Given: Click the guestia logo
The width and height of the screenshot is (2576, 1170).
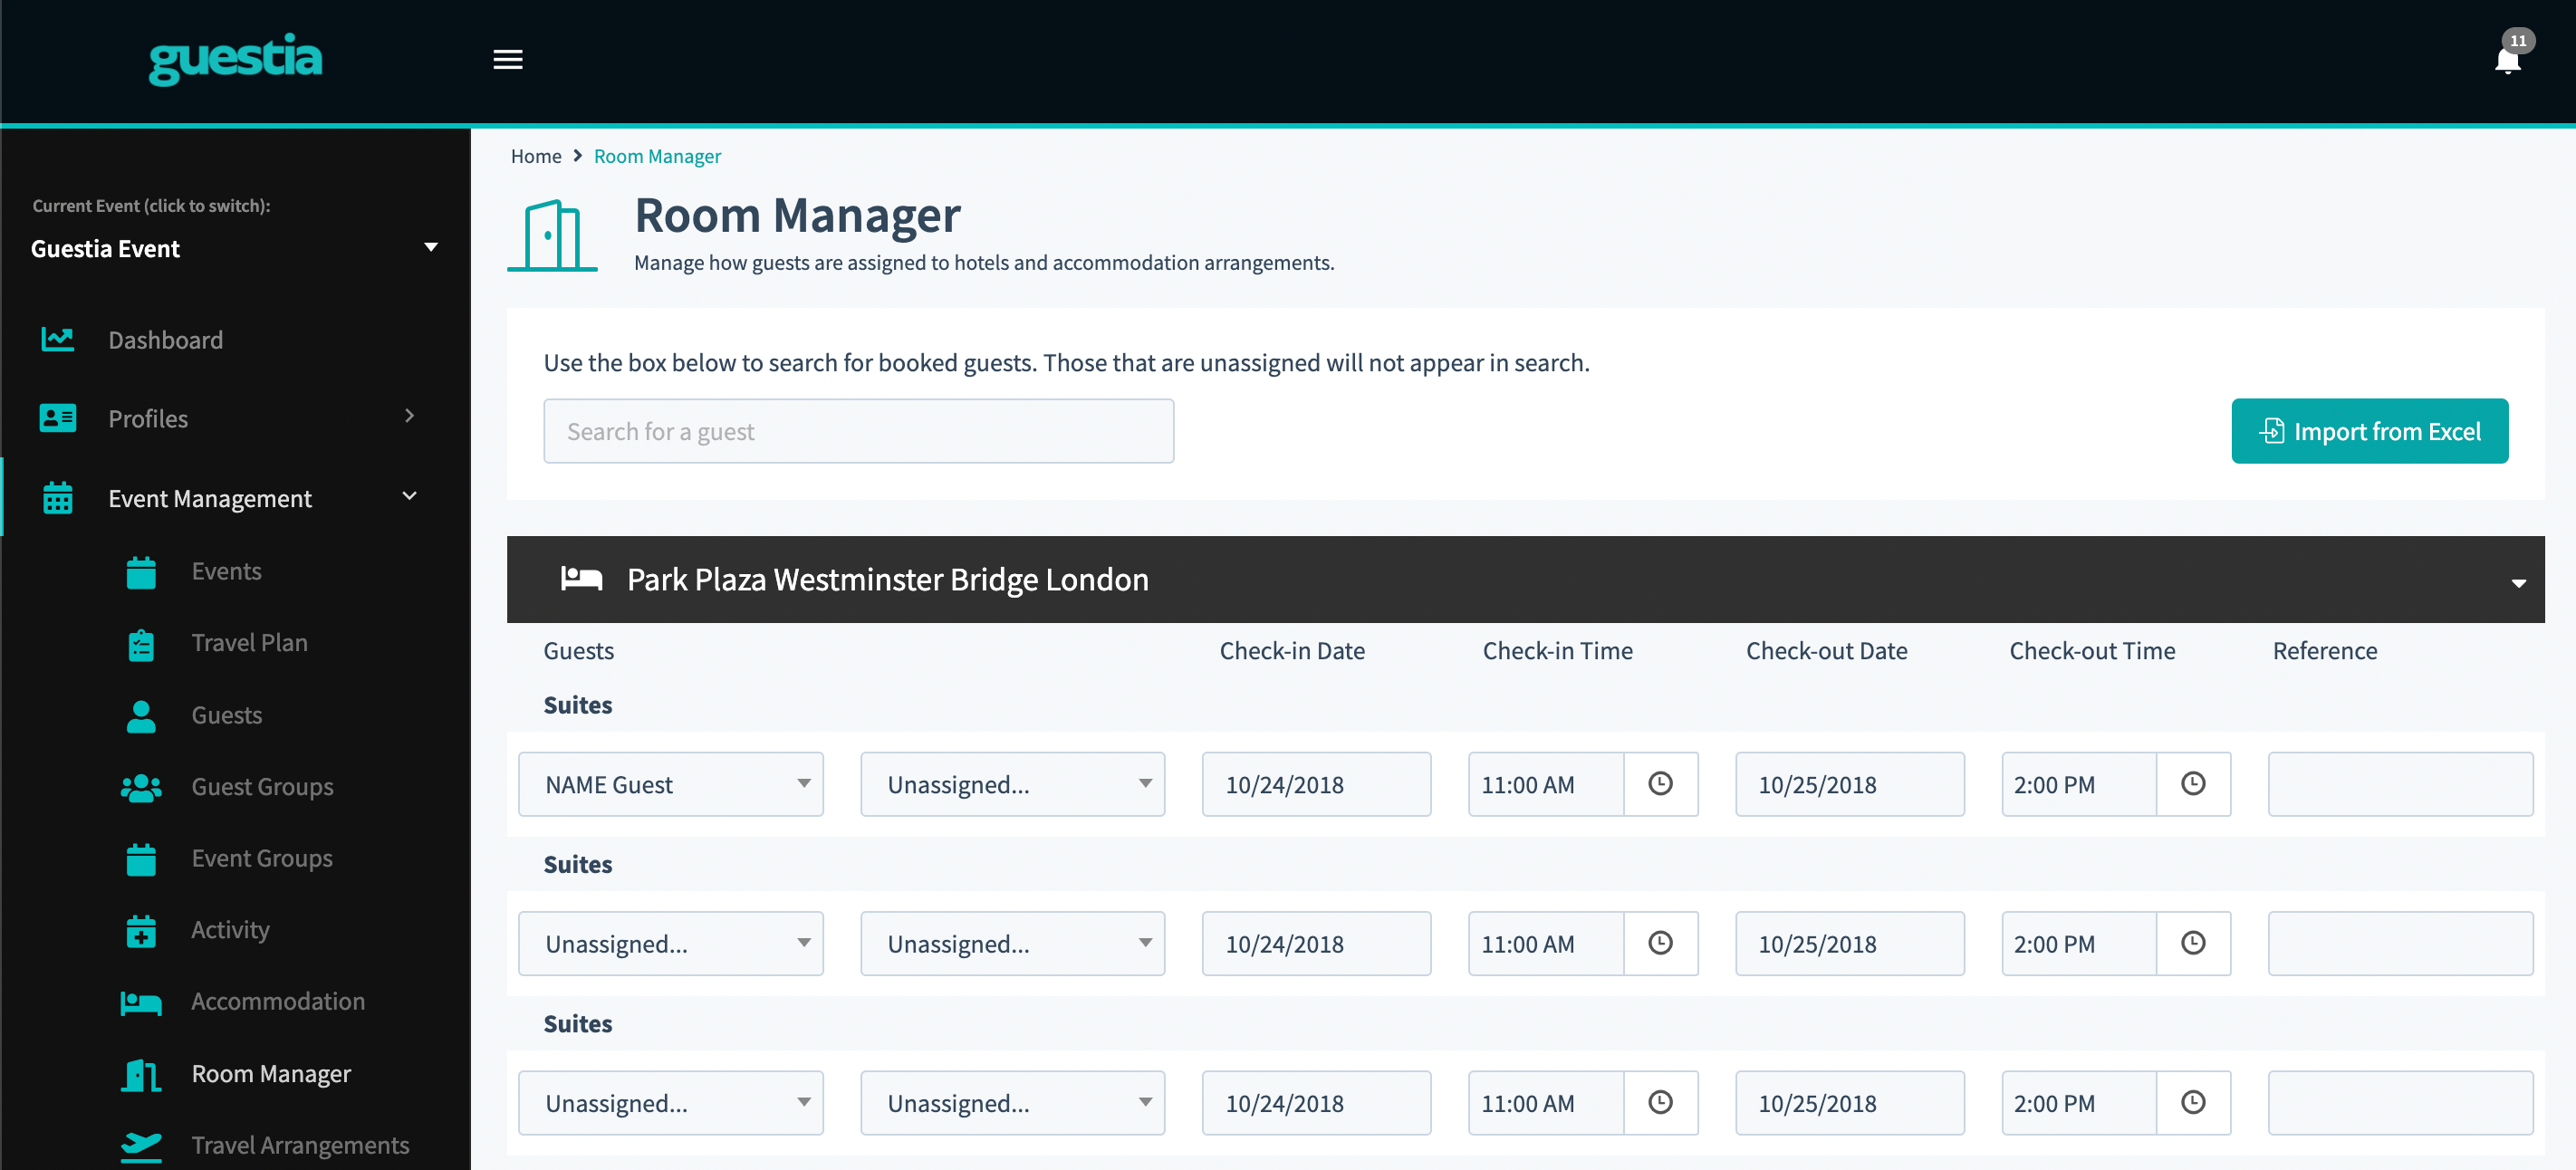Looking at the screenshot, I should [x=235, y=58].
